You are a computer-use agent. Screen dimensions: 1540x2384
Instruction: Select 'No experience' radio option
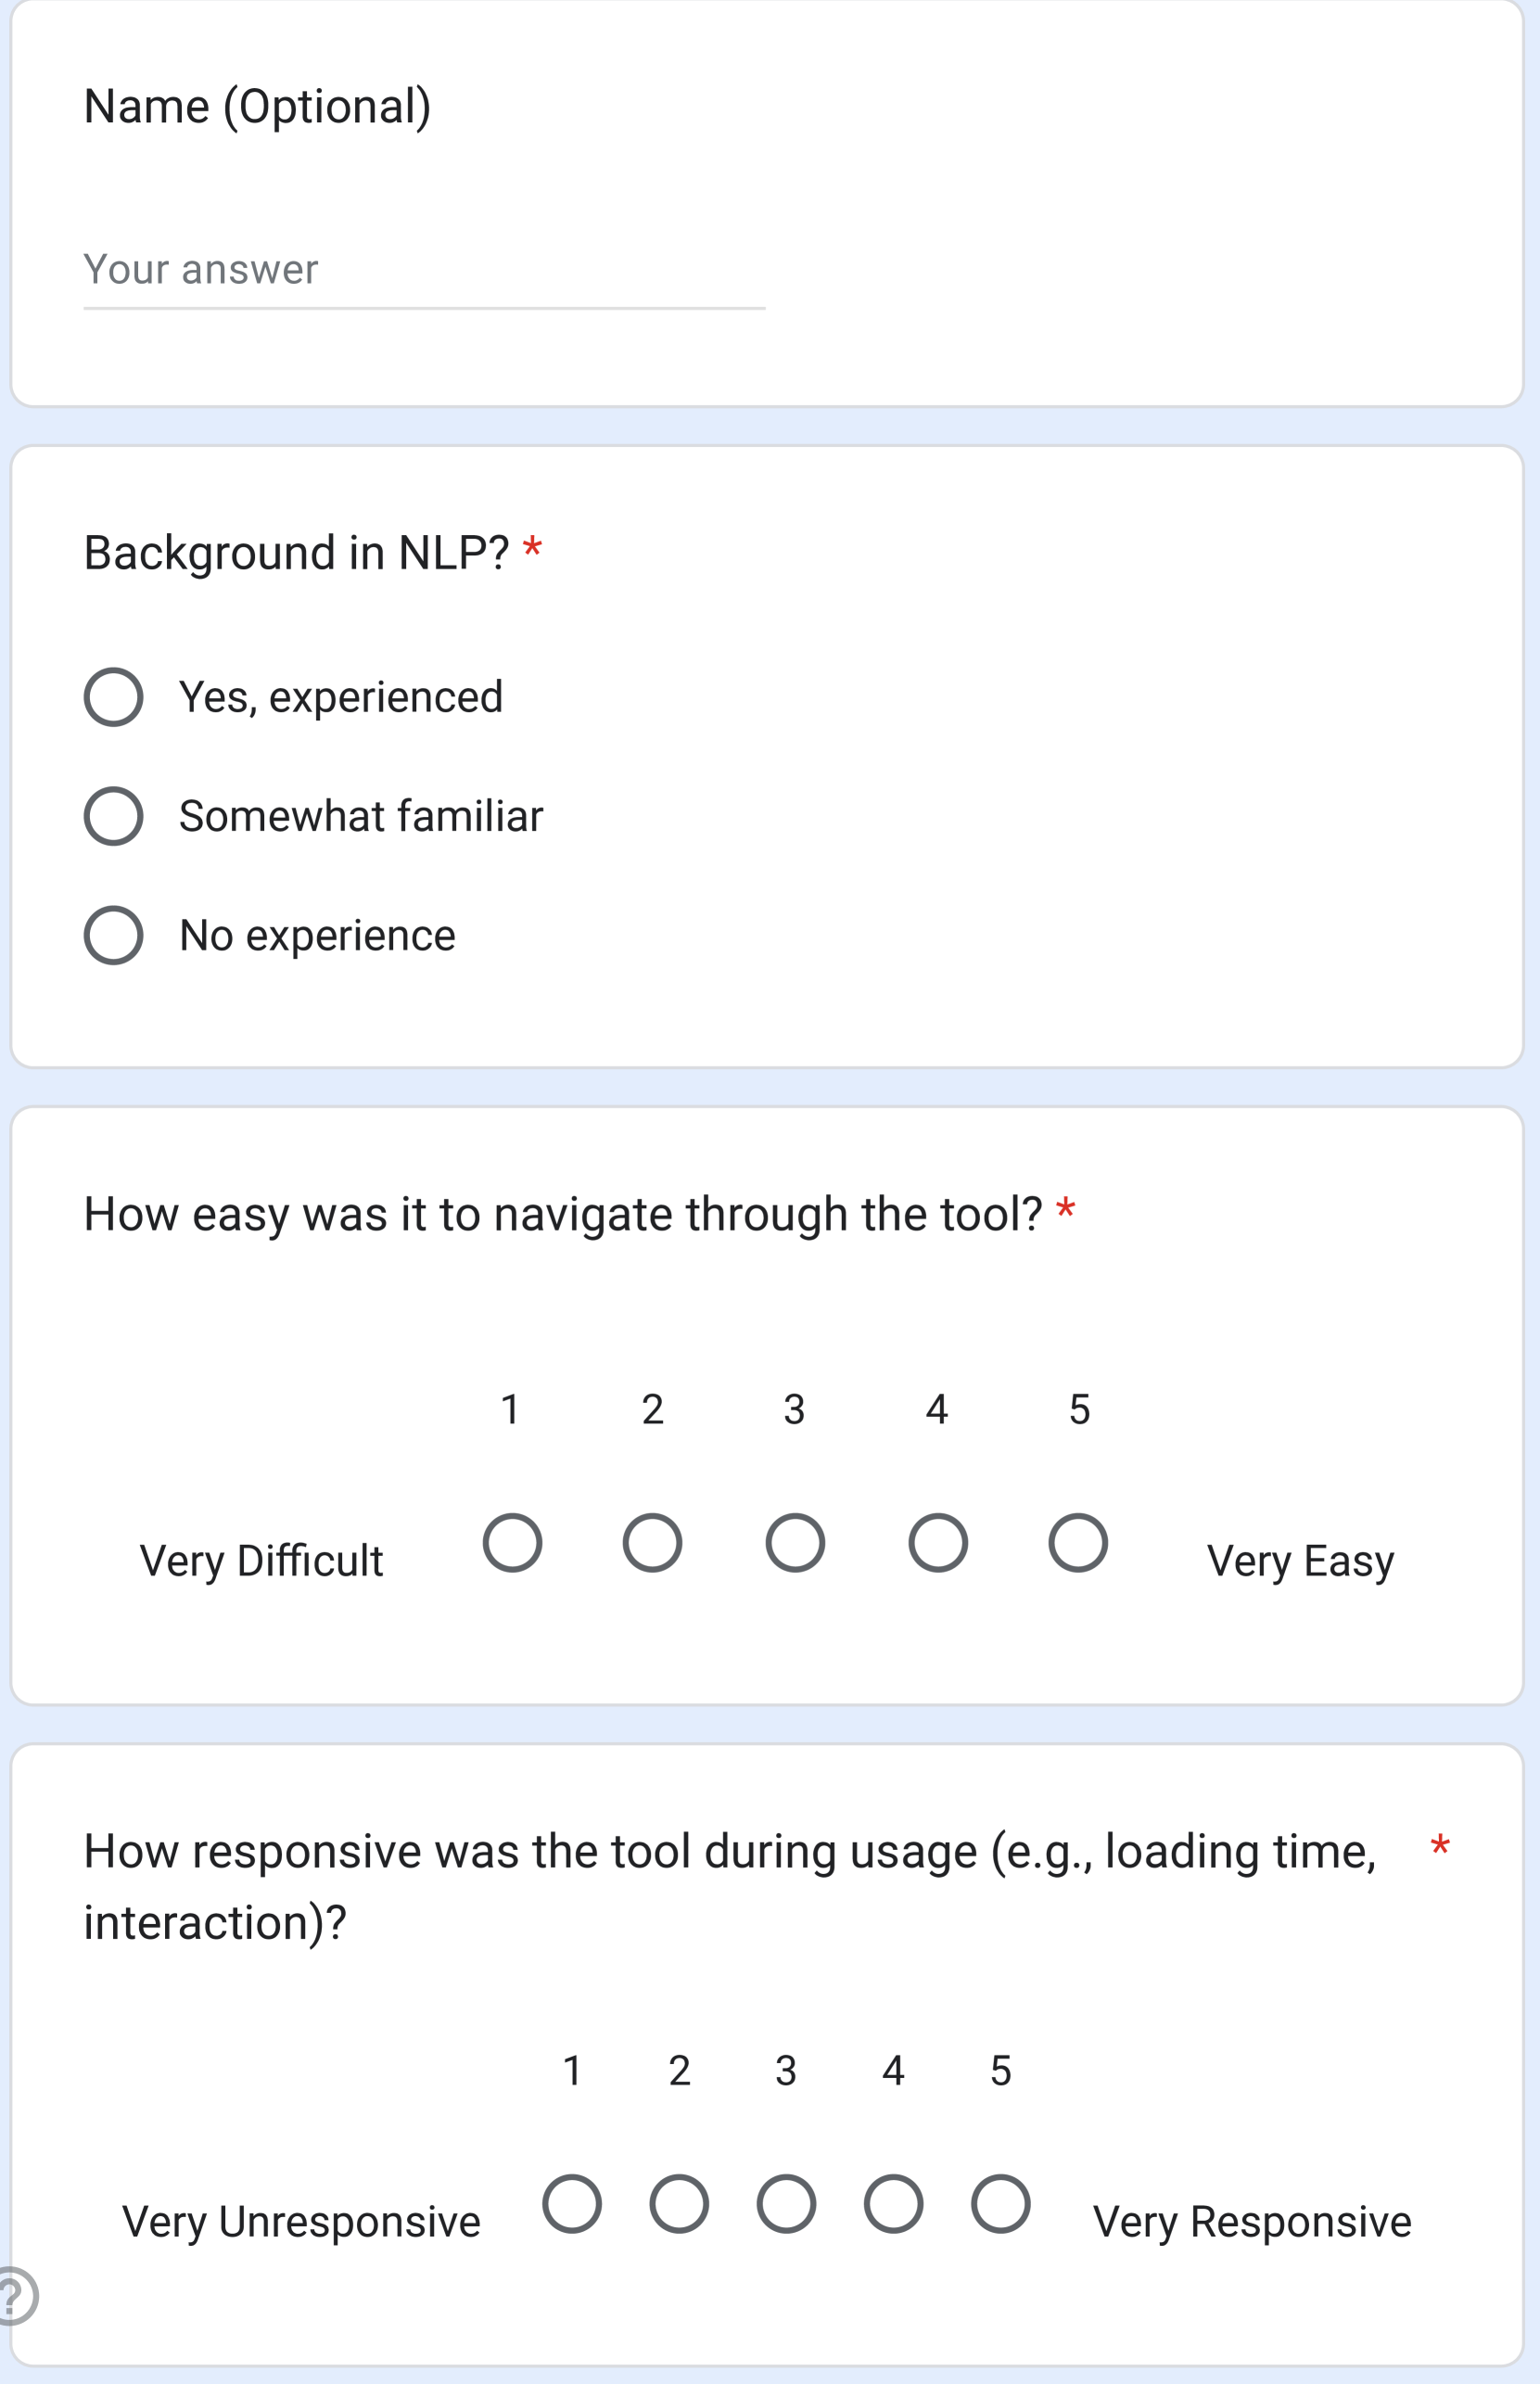coord(113,935)
